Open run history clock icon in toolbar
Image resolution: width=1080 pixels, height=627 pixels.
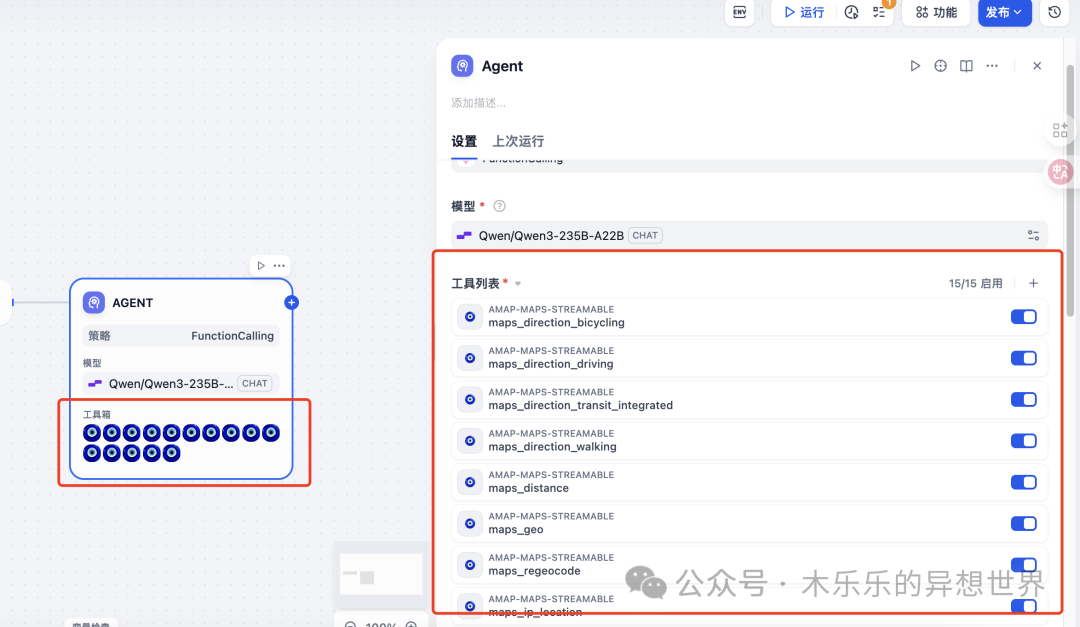tap(851, 12)
